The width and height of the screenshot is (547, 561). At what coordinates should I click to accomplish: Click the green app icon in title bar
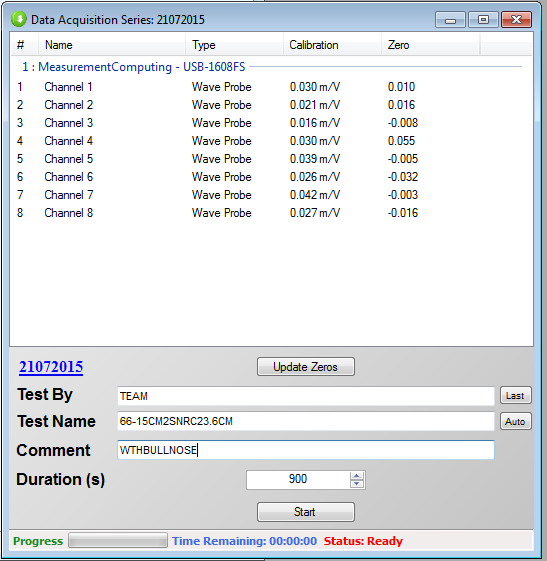[19, 19]
